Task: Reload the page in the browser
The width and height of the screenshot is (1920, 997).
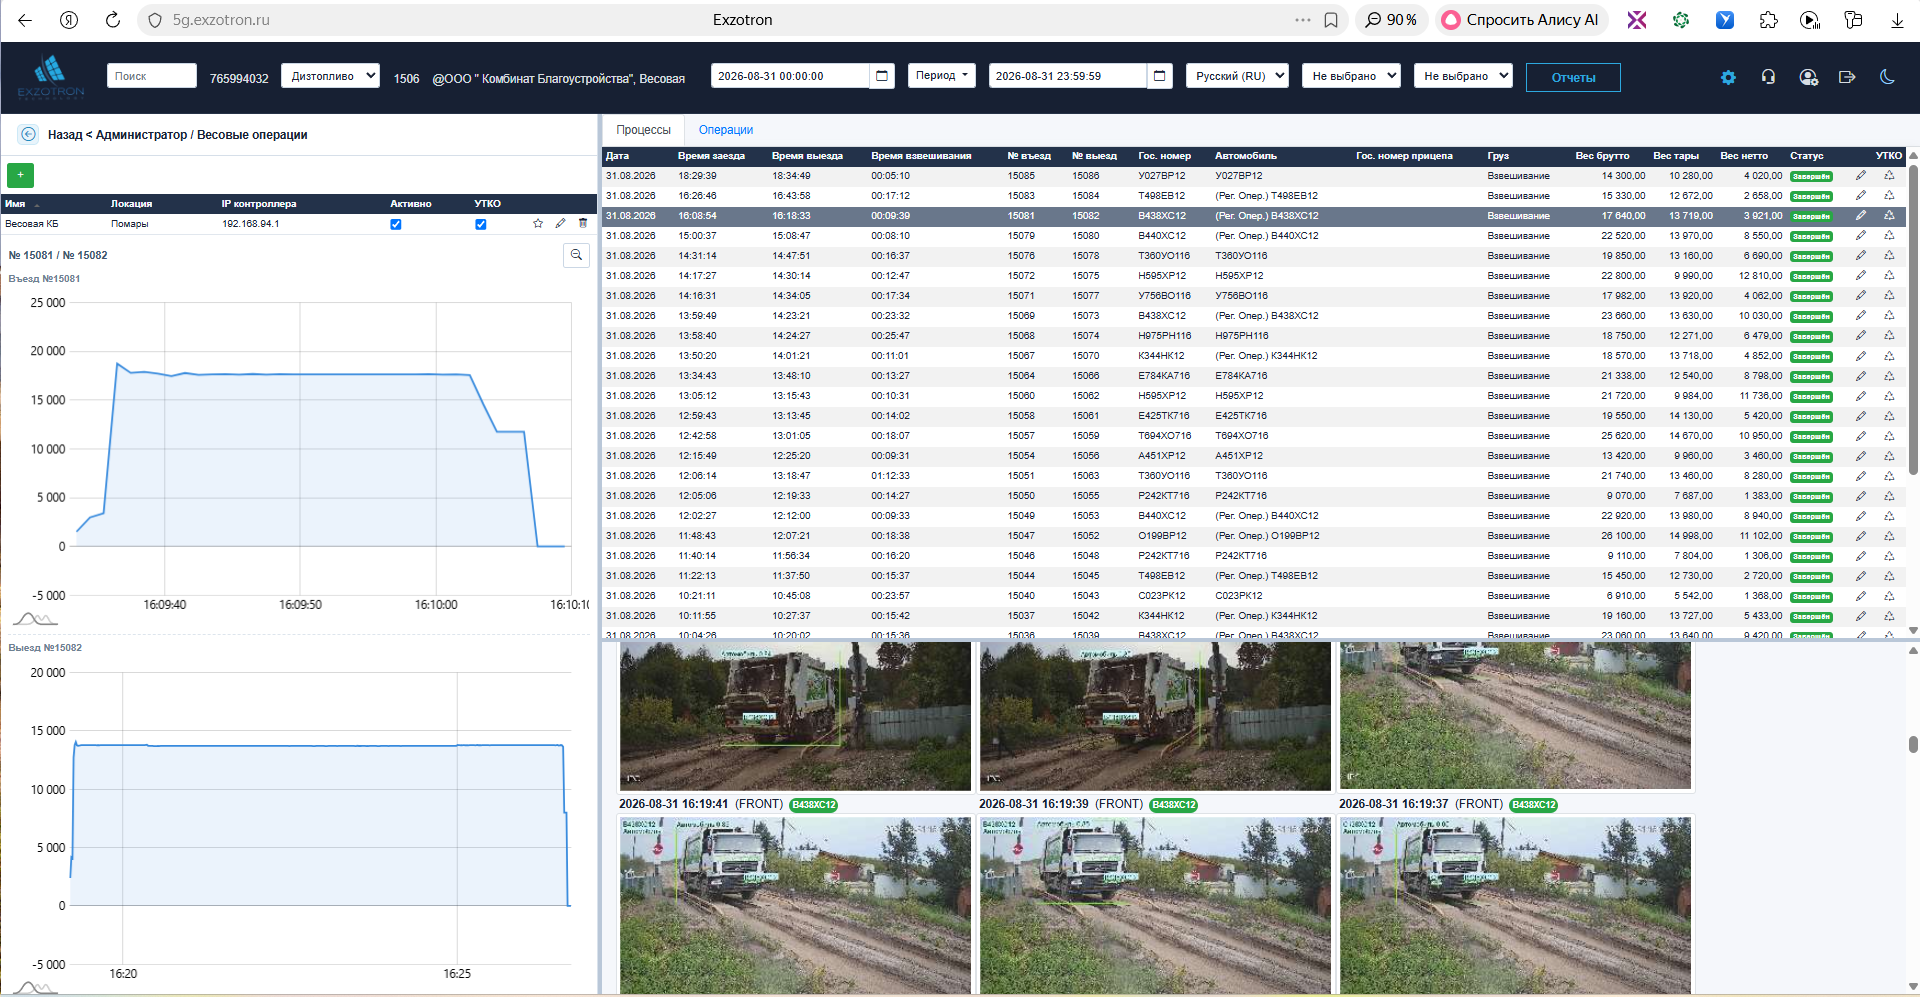Action: tap(113, 20)
